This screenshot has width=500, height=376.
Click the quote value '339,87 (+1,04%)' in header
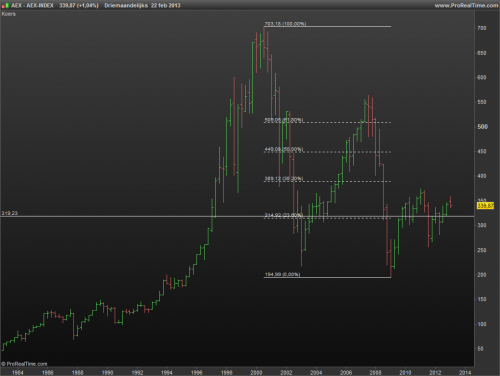(79, 5)
